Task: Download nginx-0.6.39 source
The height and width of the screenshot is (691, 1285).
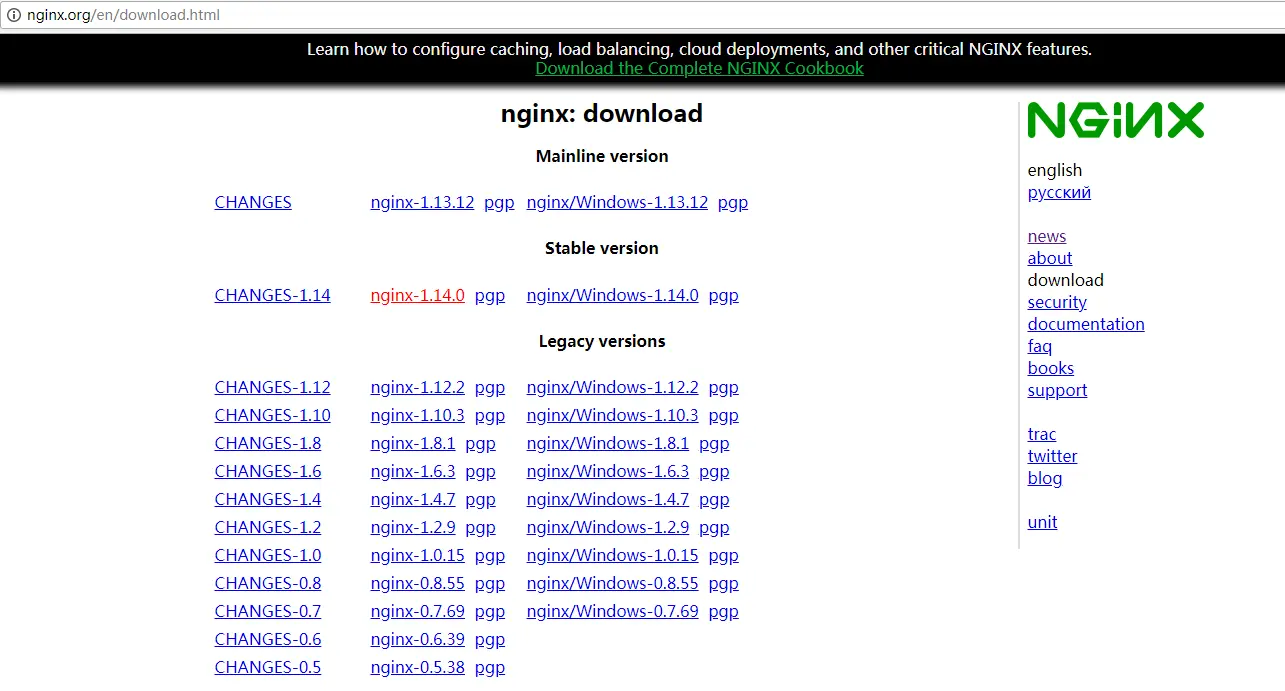Action: pyautogui.click(x=417, y=639)
